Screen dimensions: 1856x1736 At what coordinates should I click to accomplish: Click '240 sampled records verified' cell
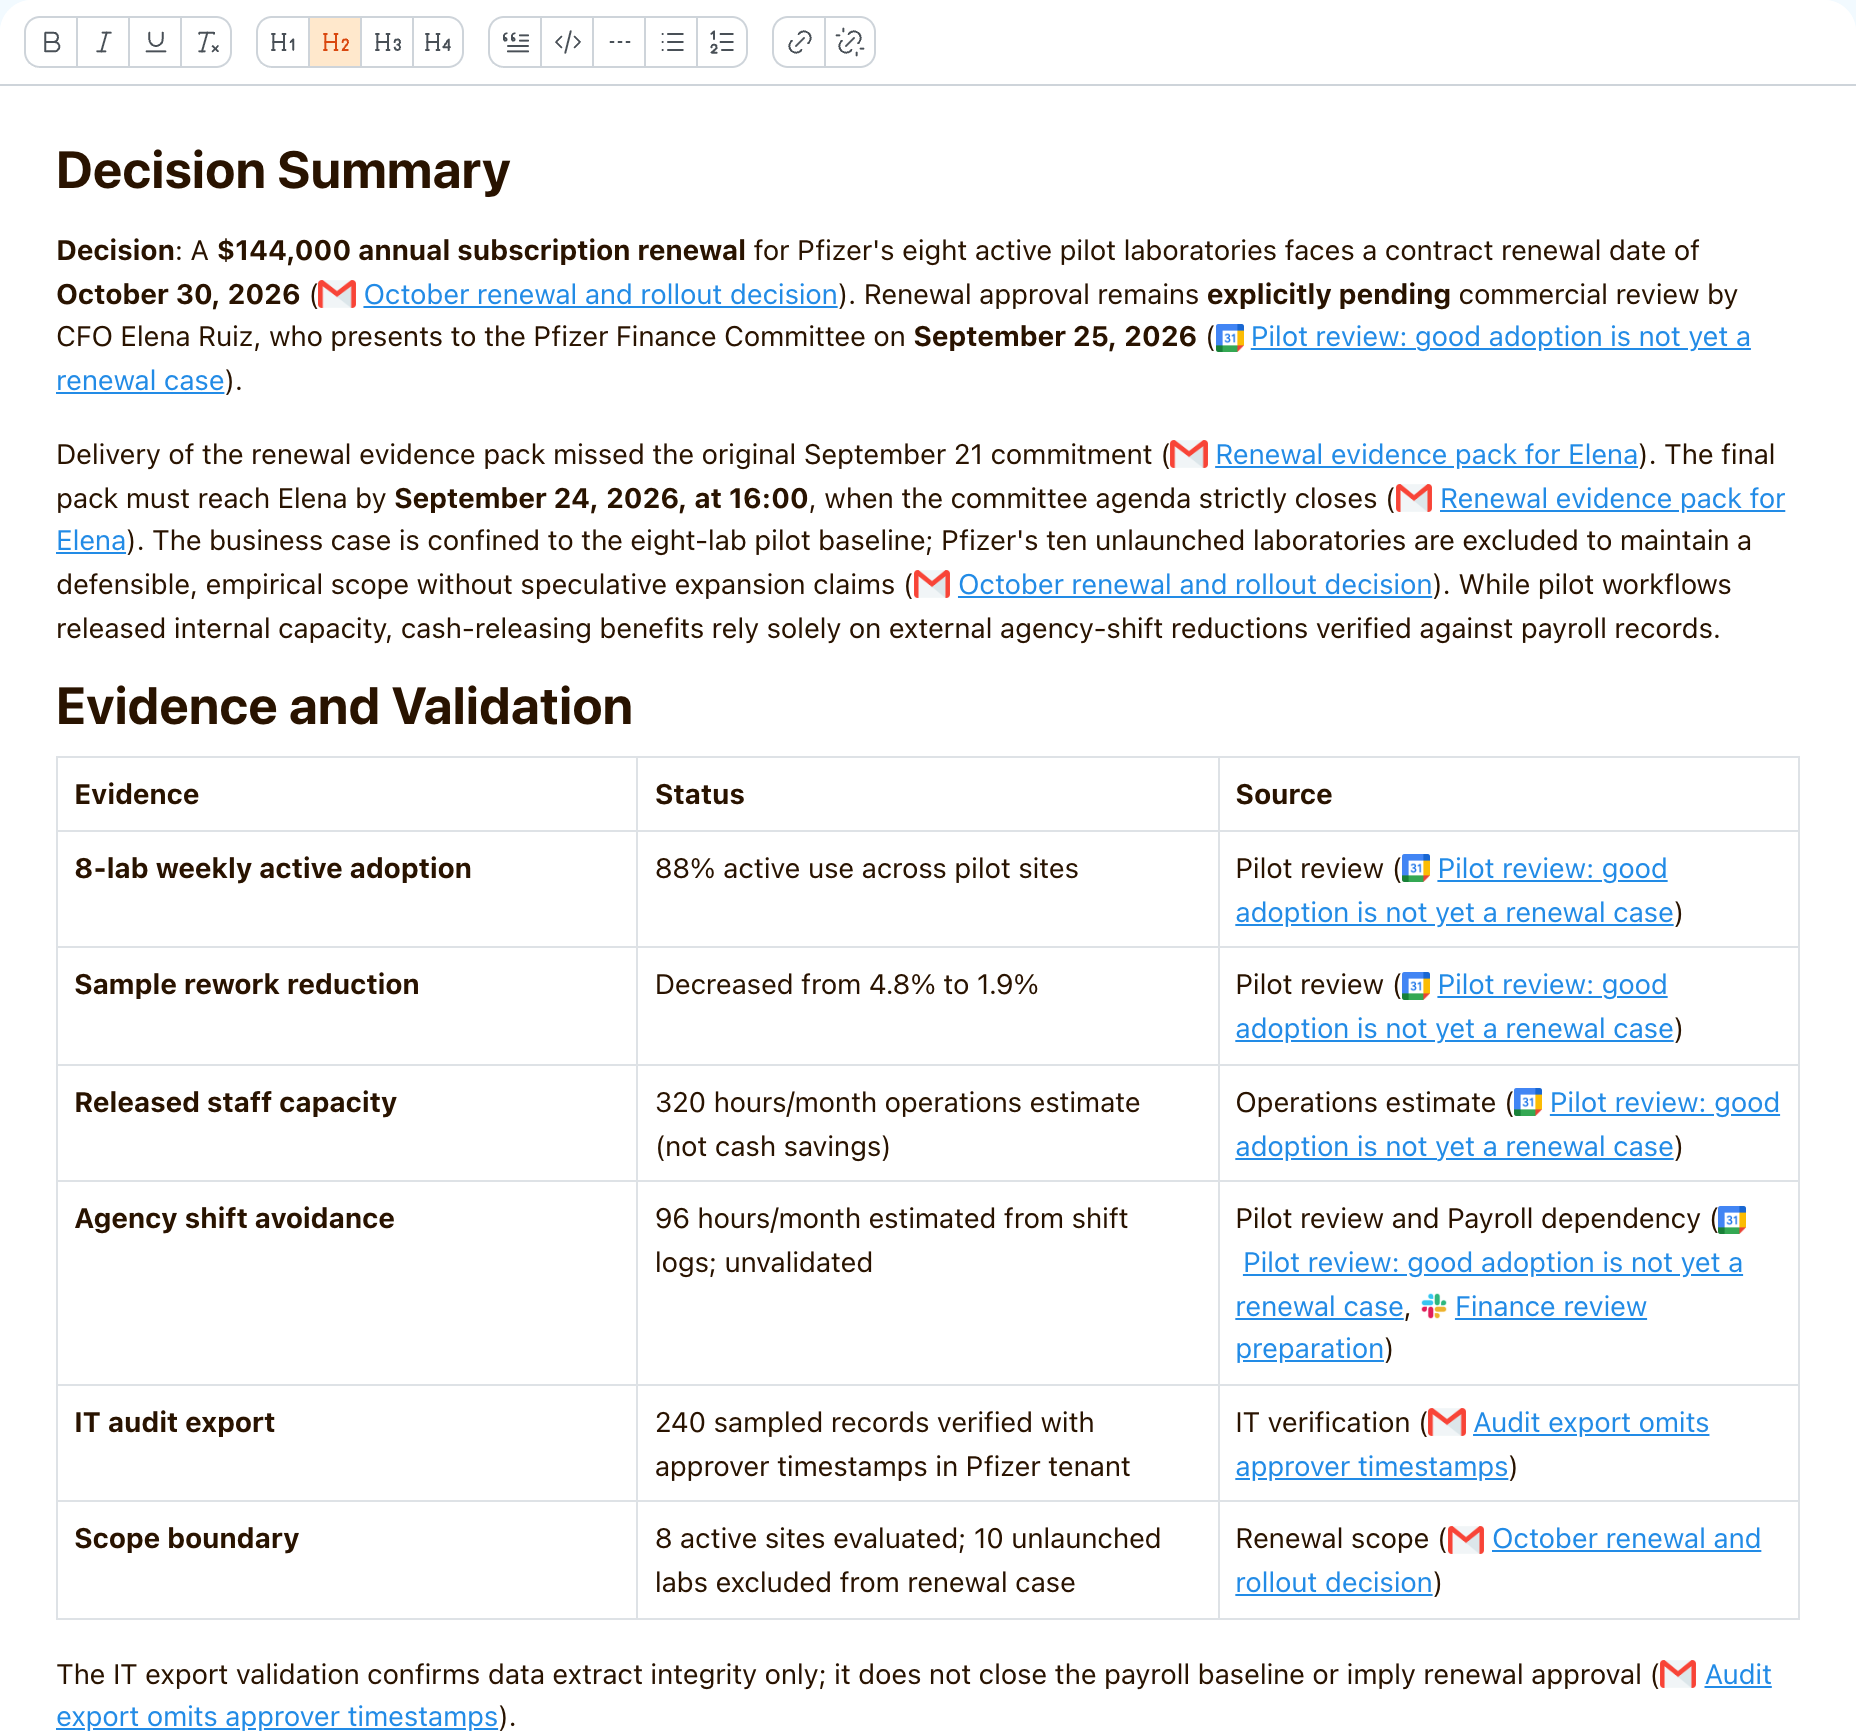[x=927, y=1443]
